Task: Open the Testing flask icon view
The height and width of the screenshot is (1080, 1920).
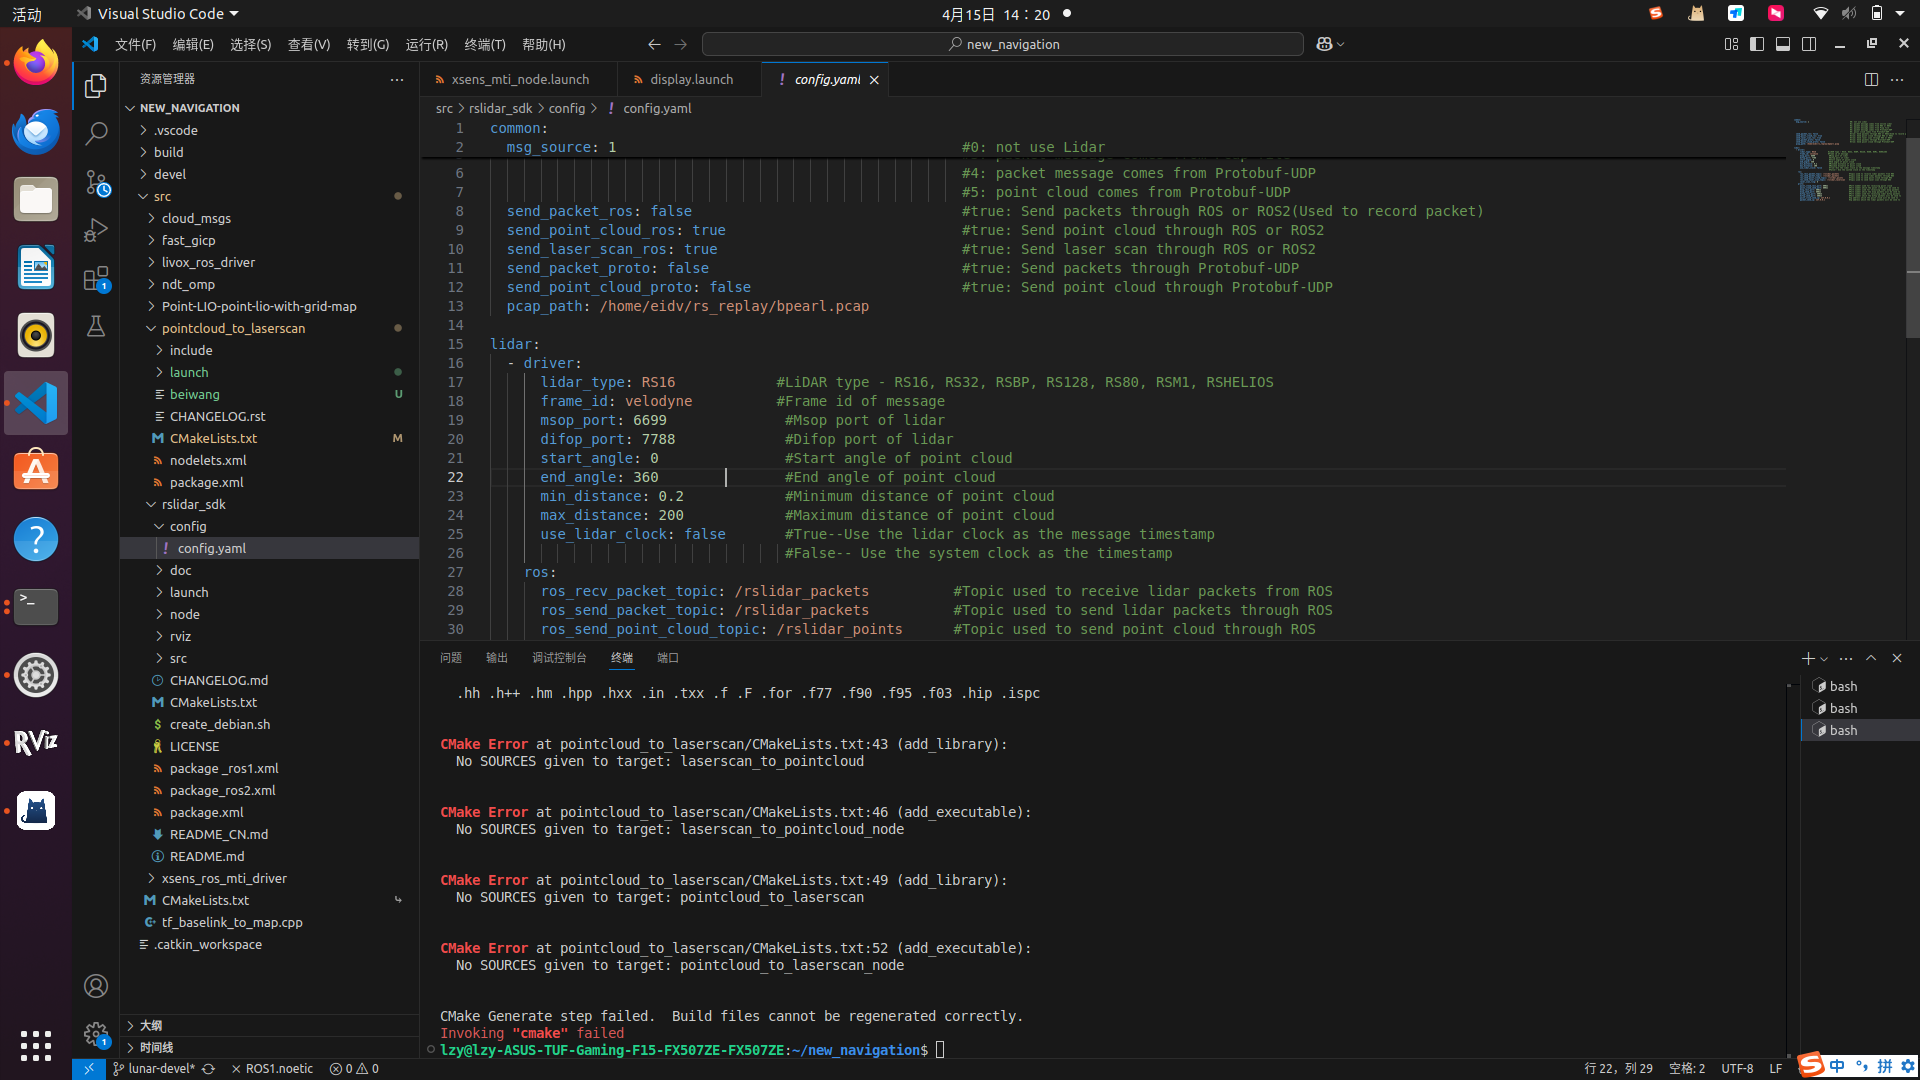Action: [96, 327]
